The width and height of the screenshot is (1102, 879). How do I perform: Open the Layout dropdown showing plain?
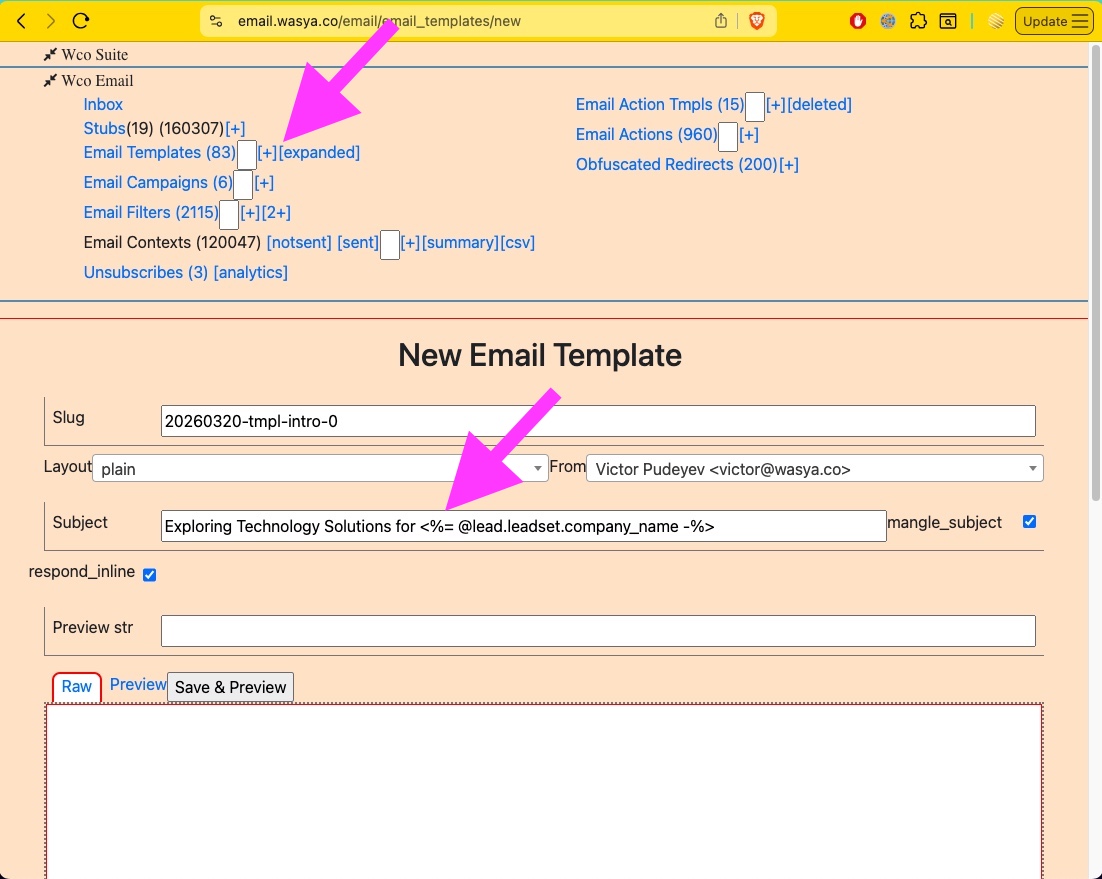point(320,468)
